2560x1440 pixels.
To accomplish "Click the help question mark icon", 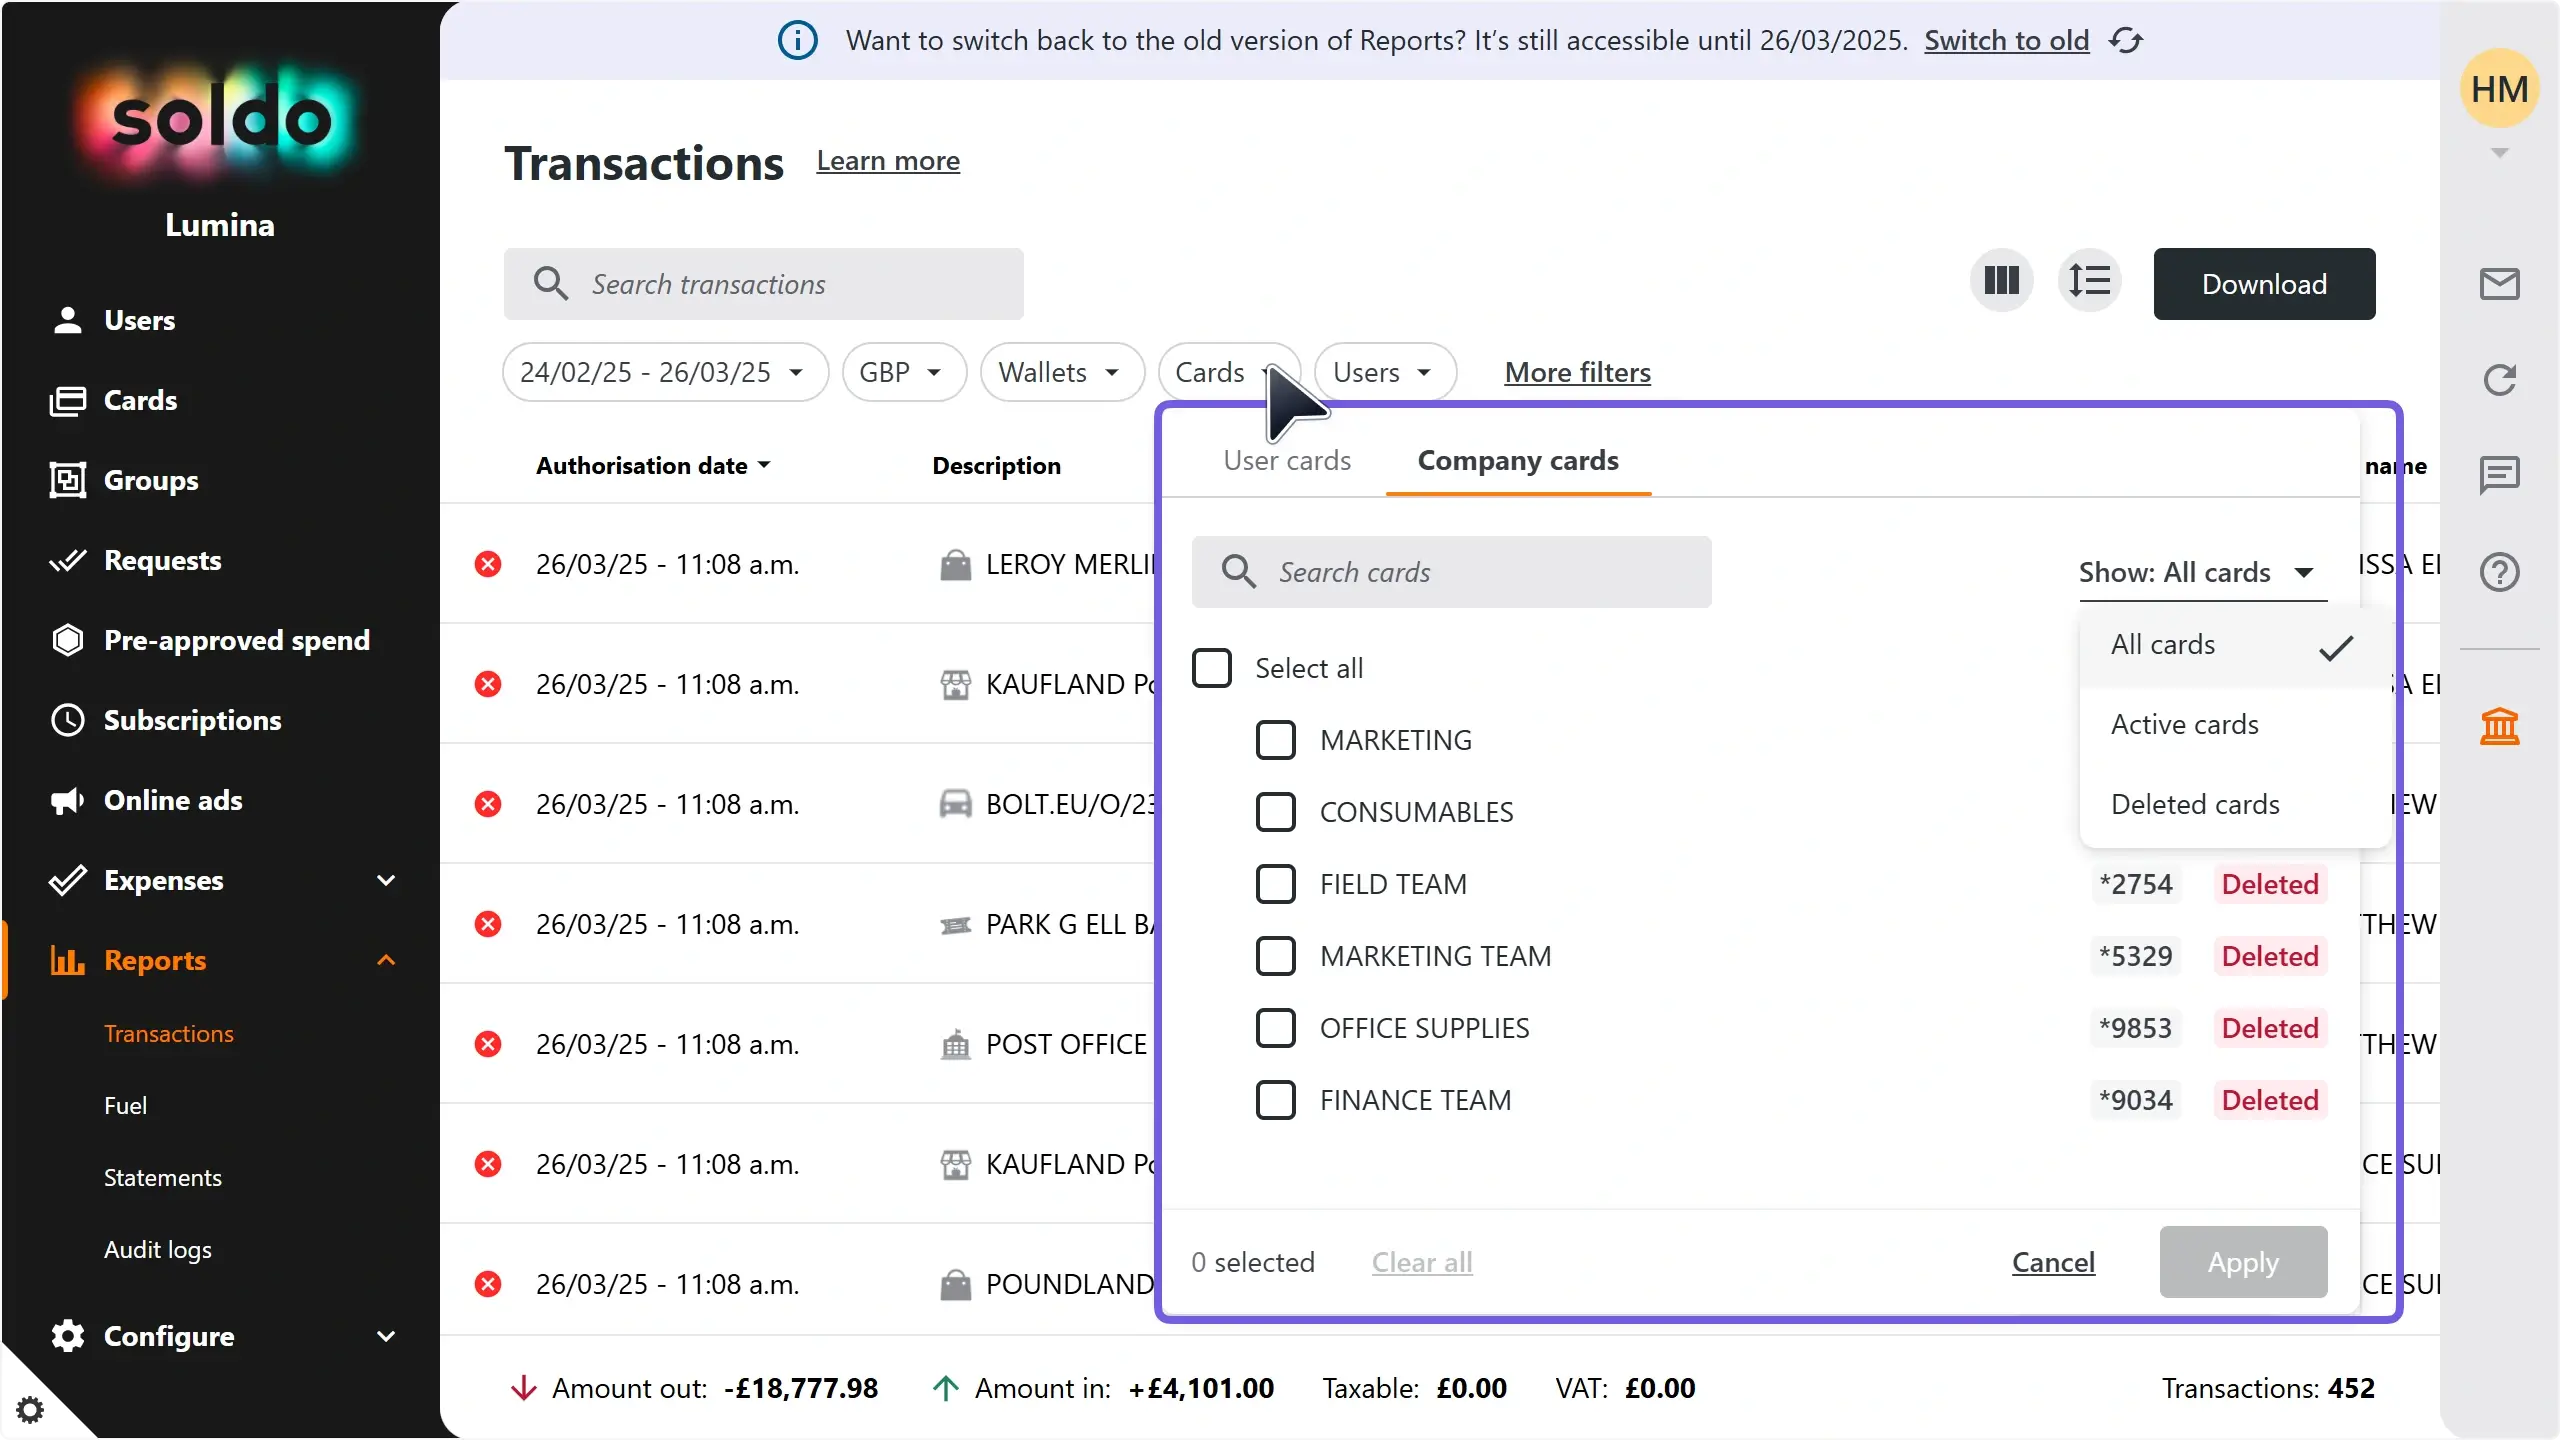I will tap(2499, 572).
